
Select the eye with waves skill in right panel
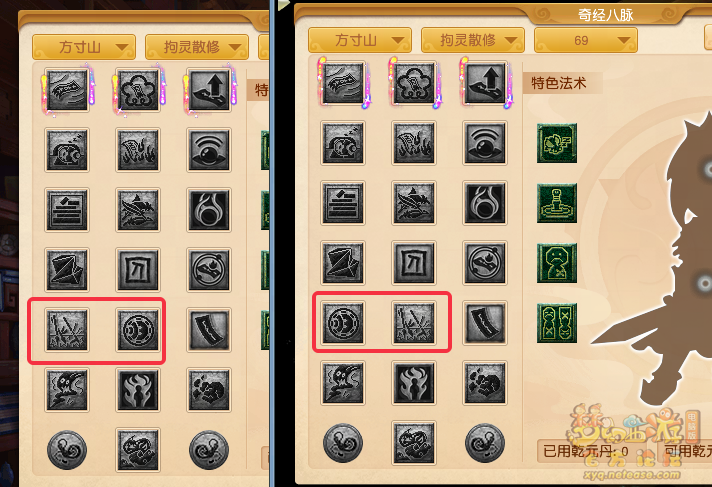[x=485, y=143]
